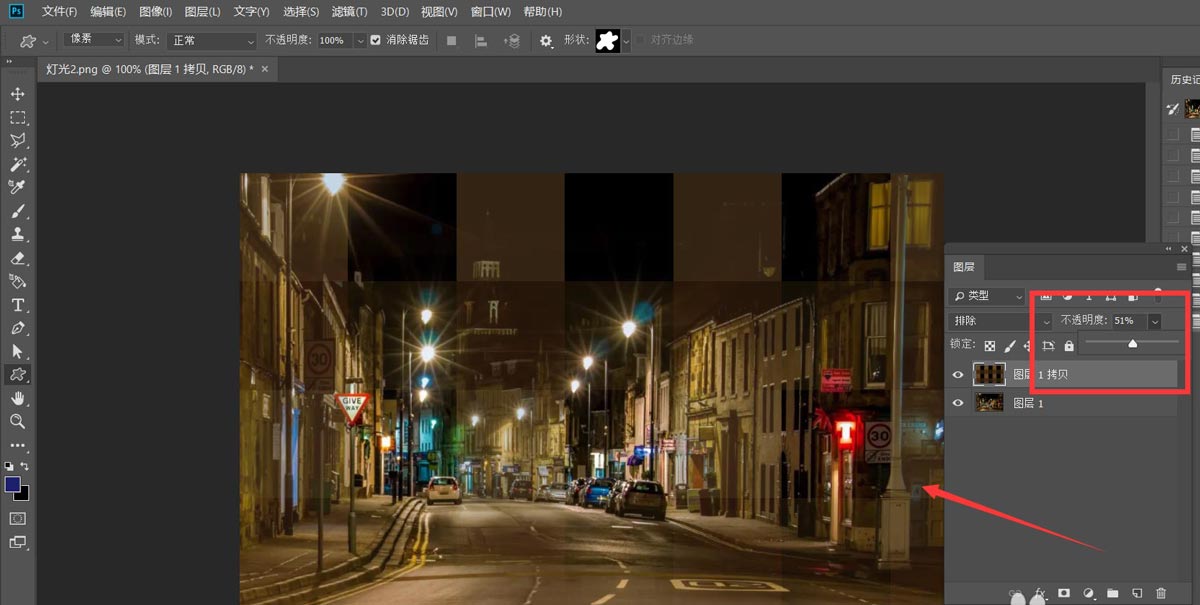This screenshot has width=1200, height=605.
Task: Add a layer mask
Action: 1064,594
